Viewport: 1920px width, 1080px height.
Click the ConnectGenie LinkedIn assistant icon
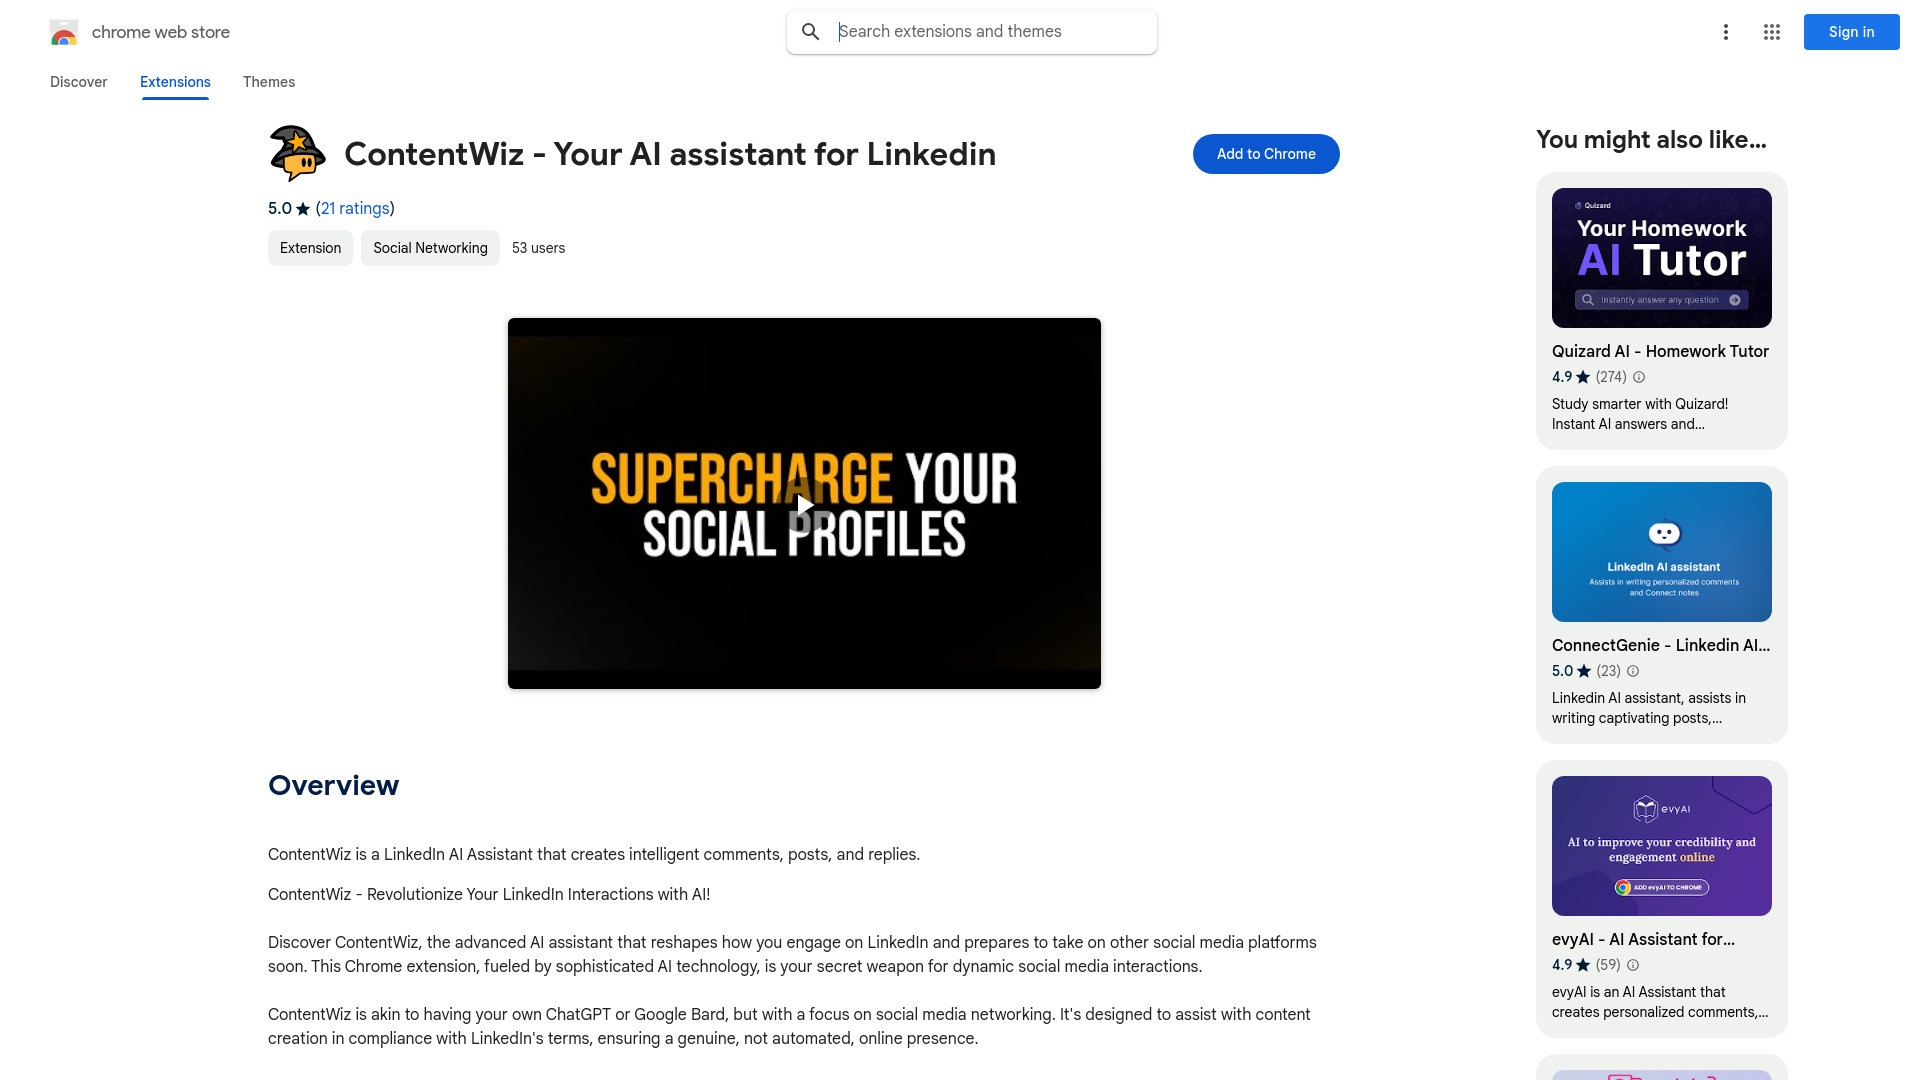coord(1662,533)
